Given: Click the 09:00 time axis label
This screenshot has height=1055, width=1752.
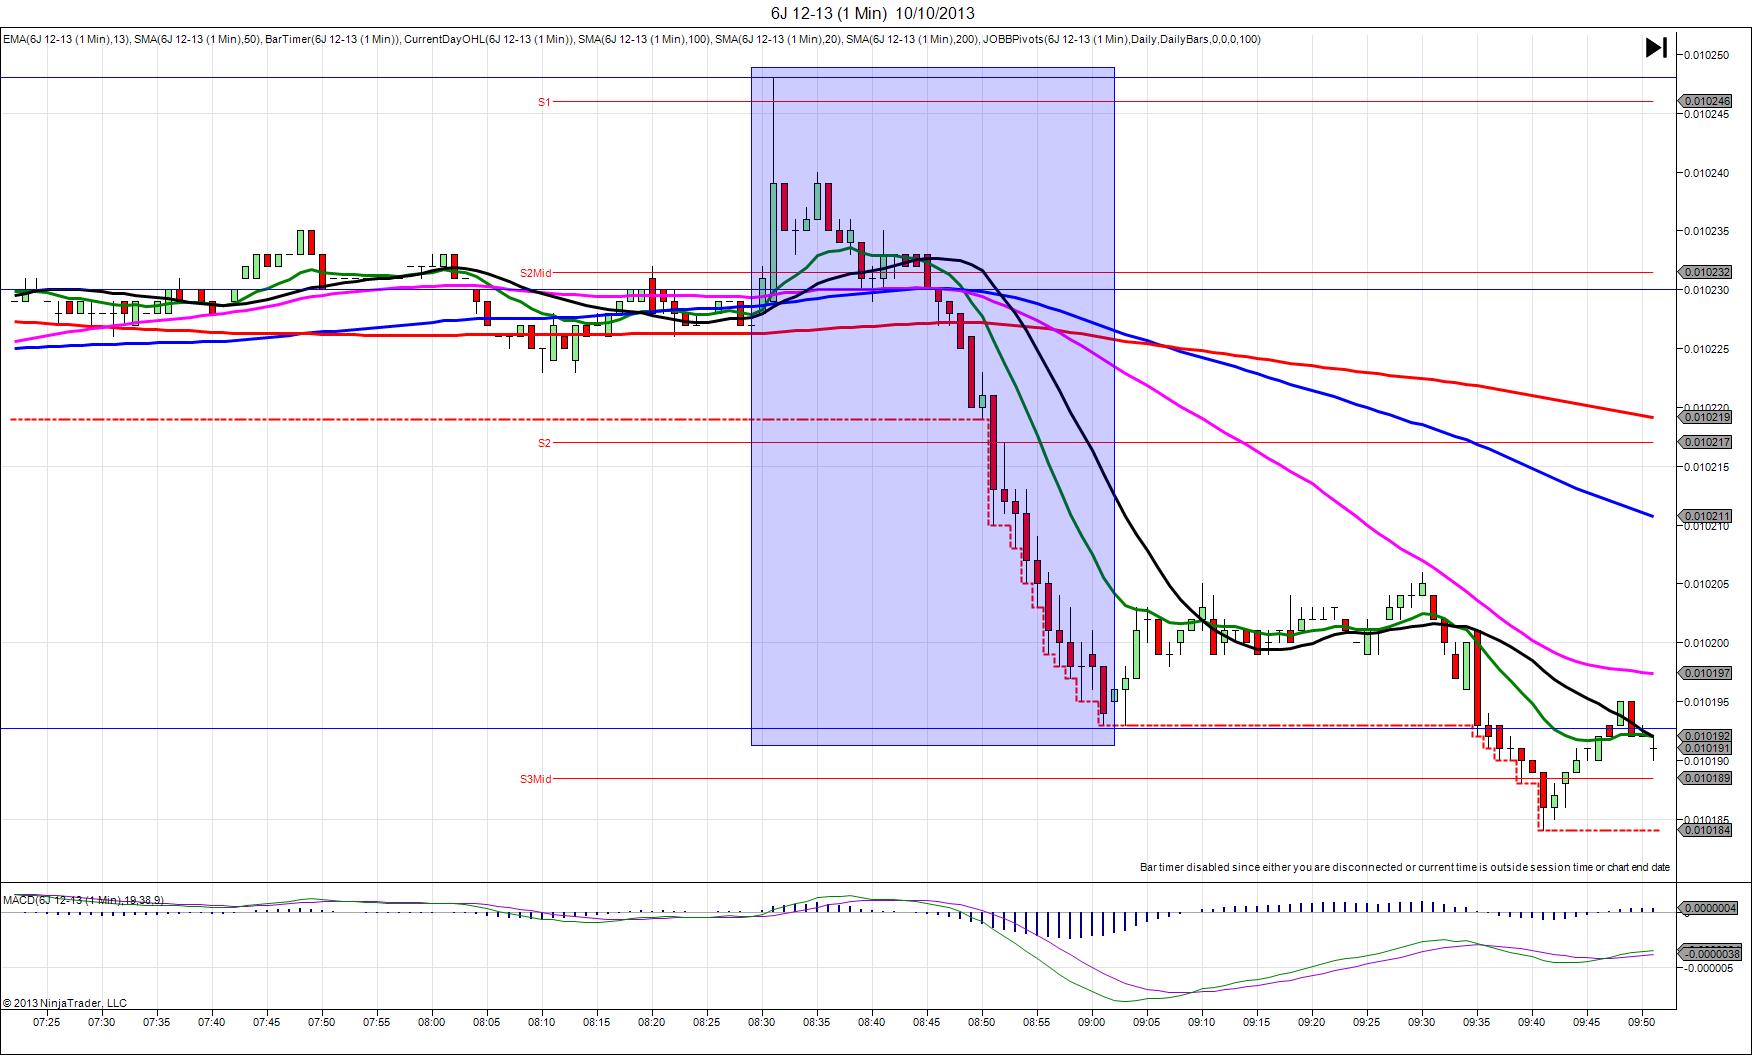Looking at the screenshot, I should pyautogui.click(x=1091, y=1022).
